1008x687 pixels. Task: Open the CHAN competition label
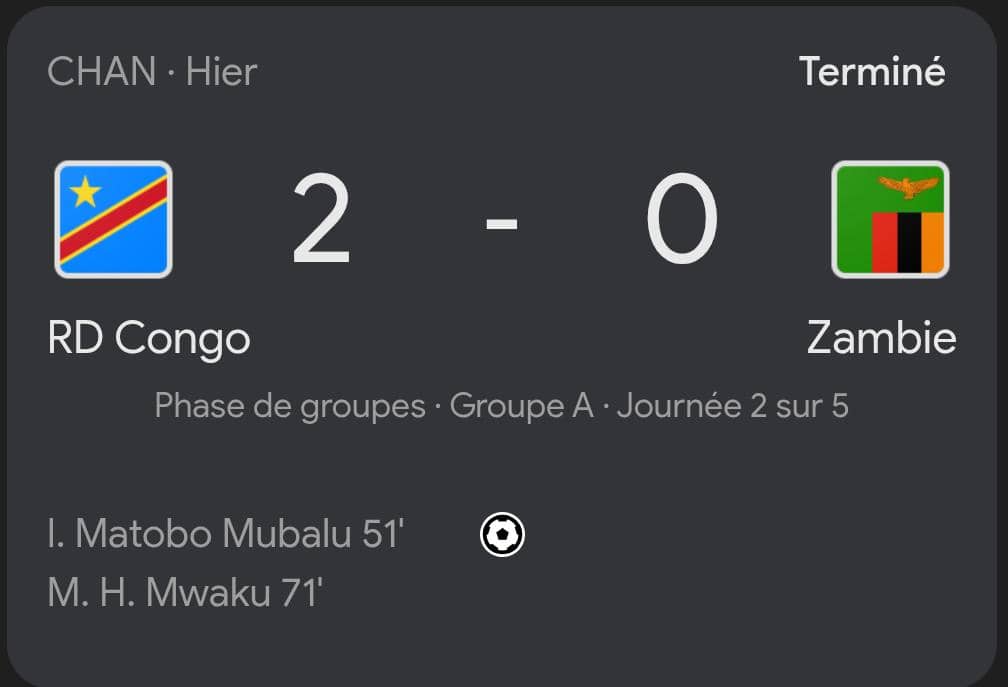[101, 72]
